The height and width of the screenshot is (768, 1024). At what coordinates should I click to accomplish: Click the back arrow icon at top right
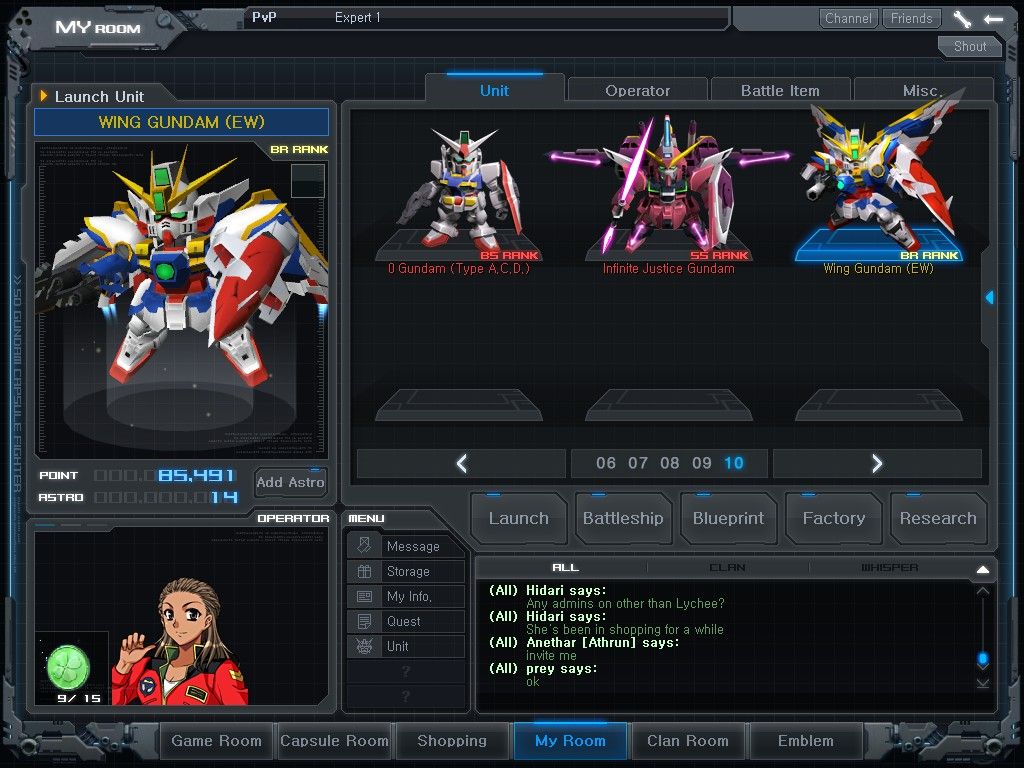[993, 19]
